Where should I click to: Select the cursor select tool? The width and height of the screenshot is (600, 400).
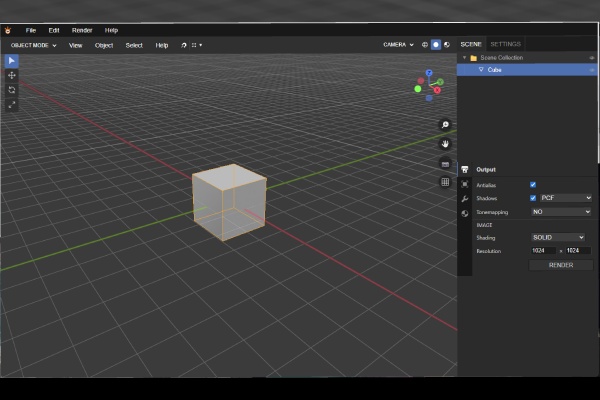(12, 61)
